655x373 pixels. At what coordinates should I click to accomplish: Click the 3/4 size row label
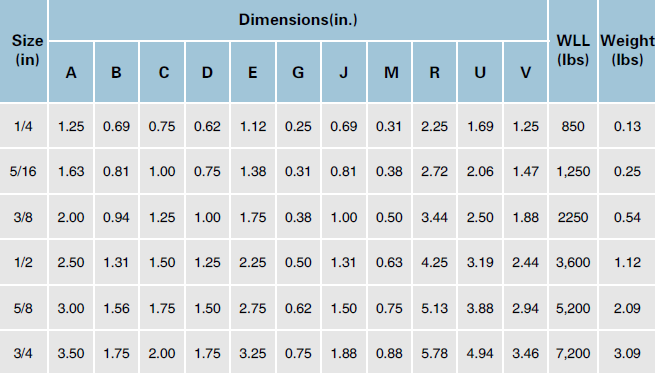click(x=23, y=353)
